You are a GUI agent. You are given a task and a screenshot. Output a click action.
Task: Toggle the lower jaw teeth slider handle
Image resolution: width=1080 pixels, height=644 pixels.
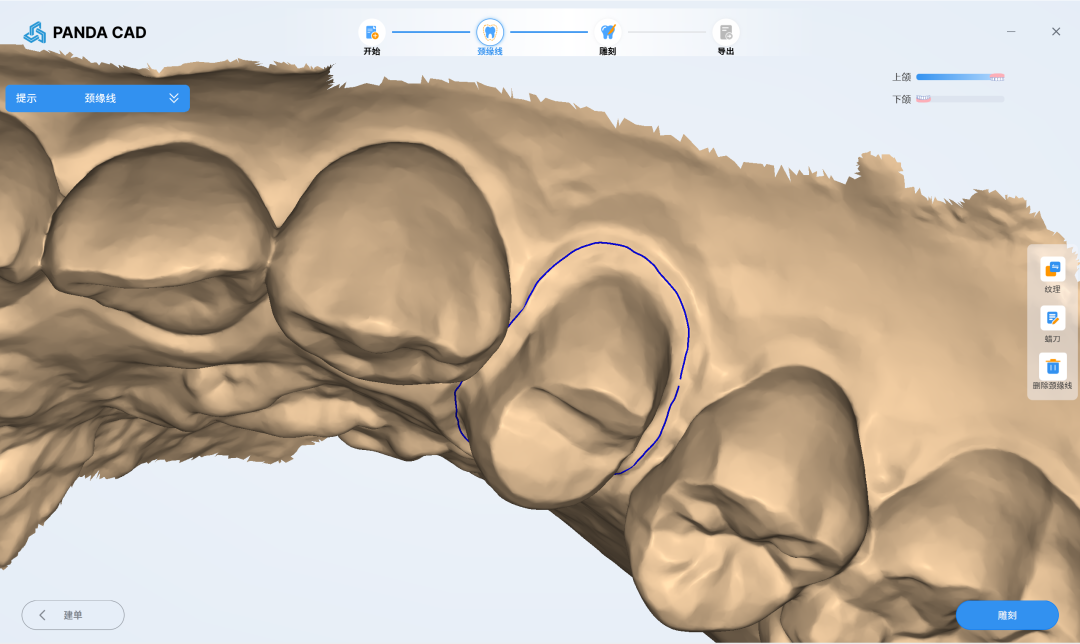pyautogui.click(x=924, y=99)
